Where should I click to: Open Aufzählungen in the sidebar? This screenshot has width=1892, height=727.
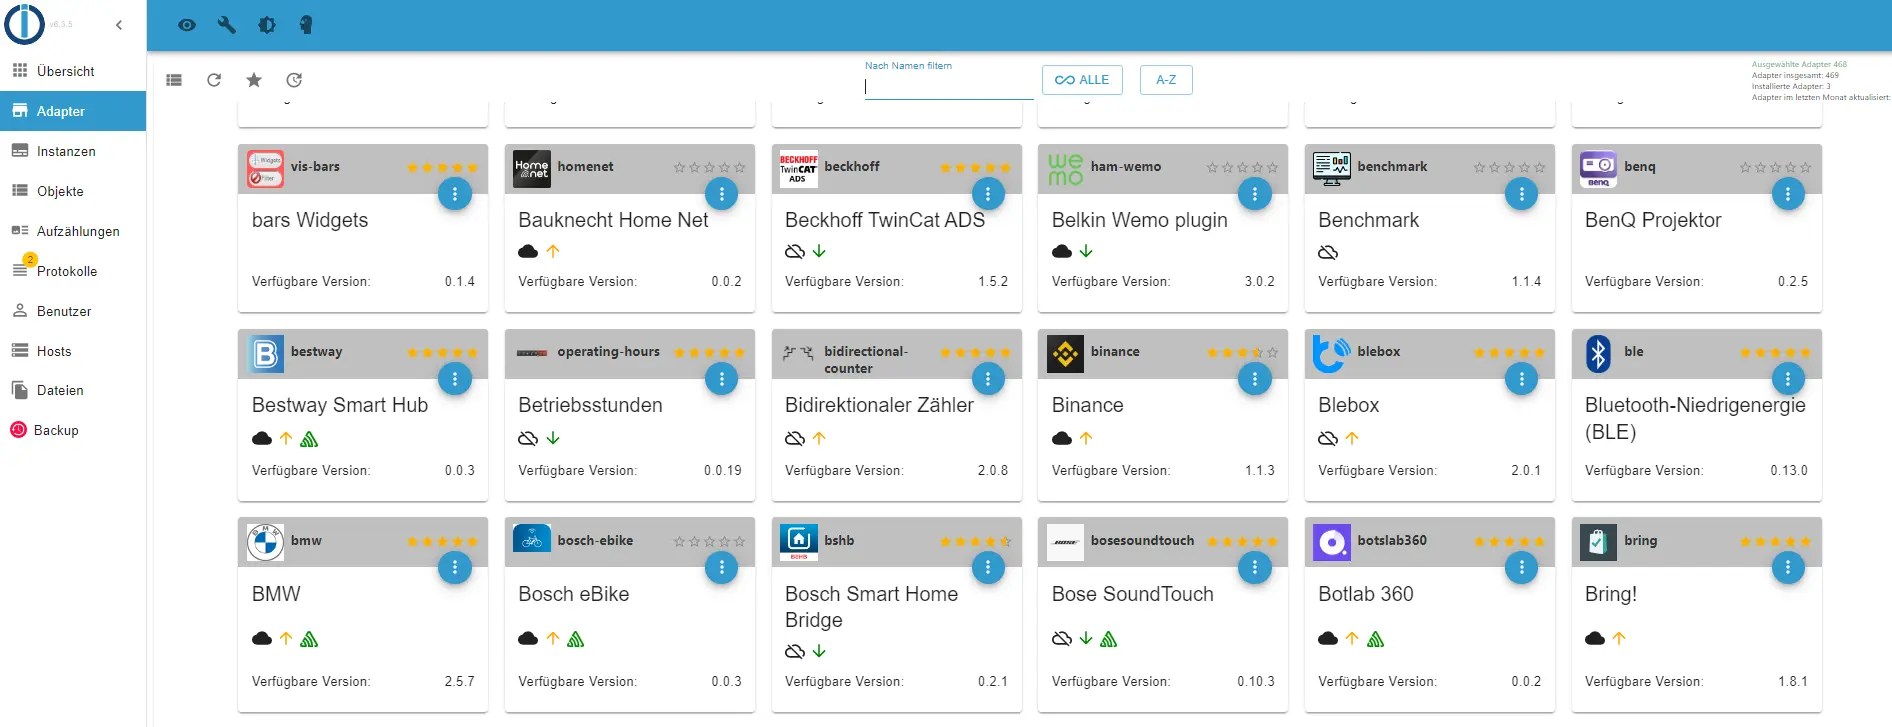[73, 231]
